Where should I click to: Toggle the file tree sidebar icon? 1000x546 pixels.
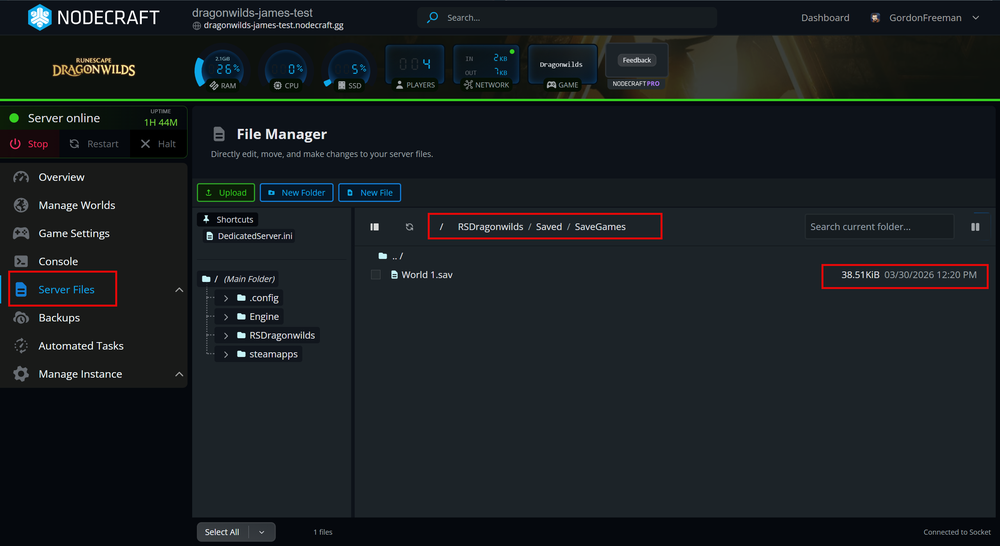click(375, 227)
